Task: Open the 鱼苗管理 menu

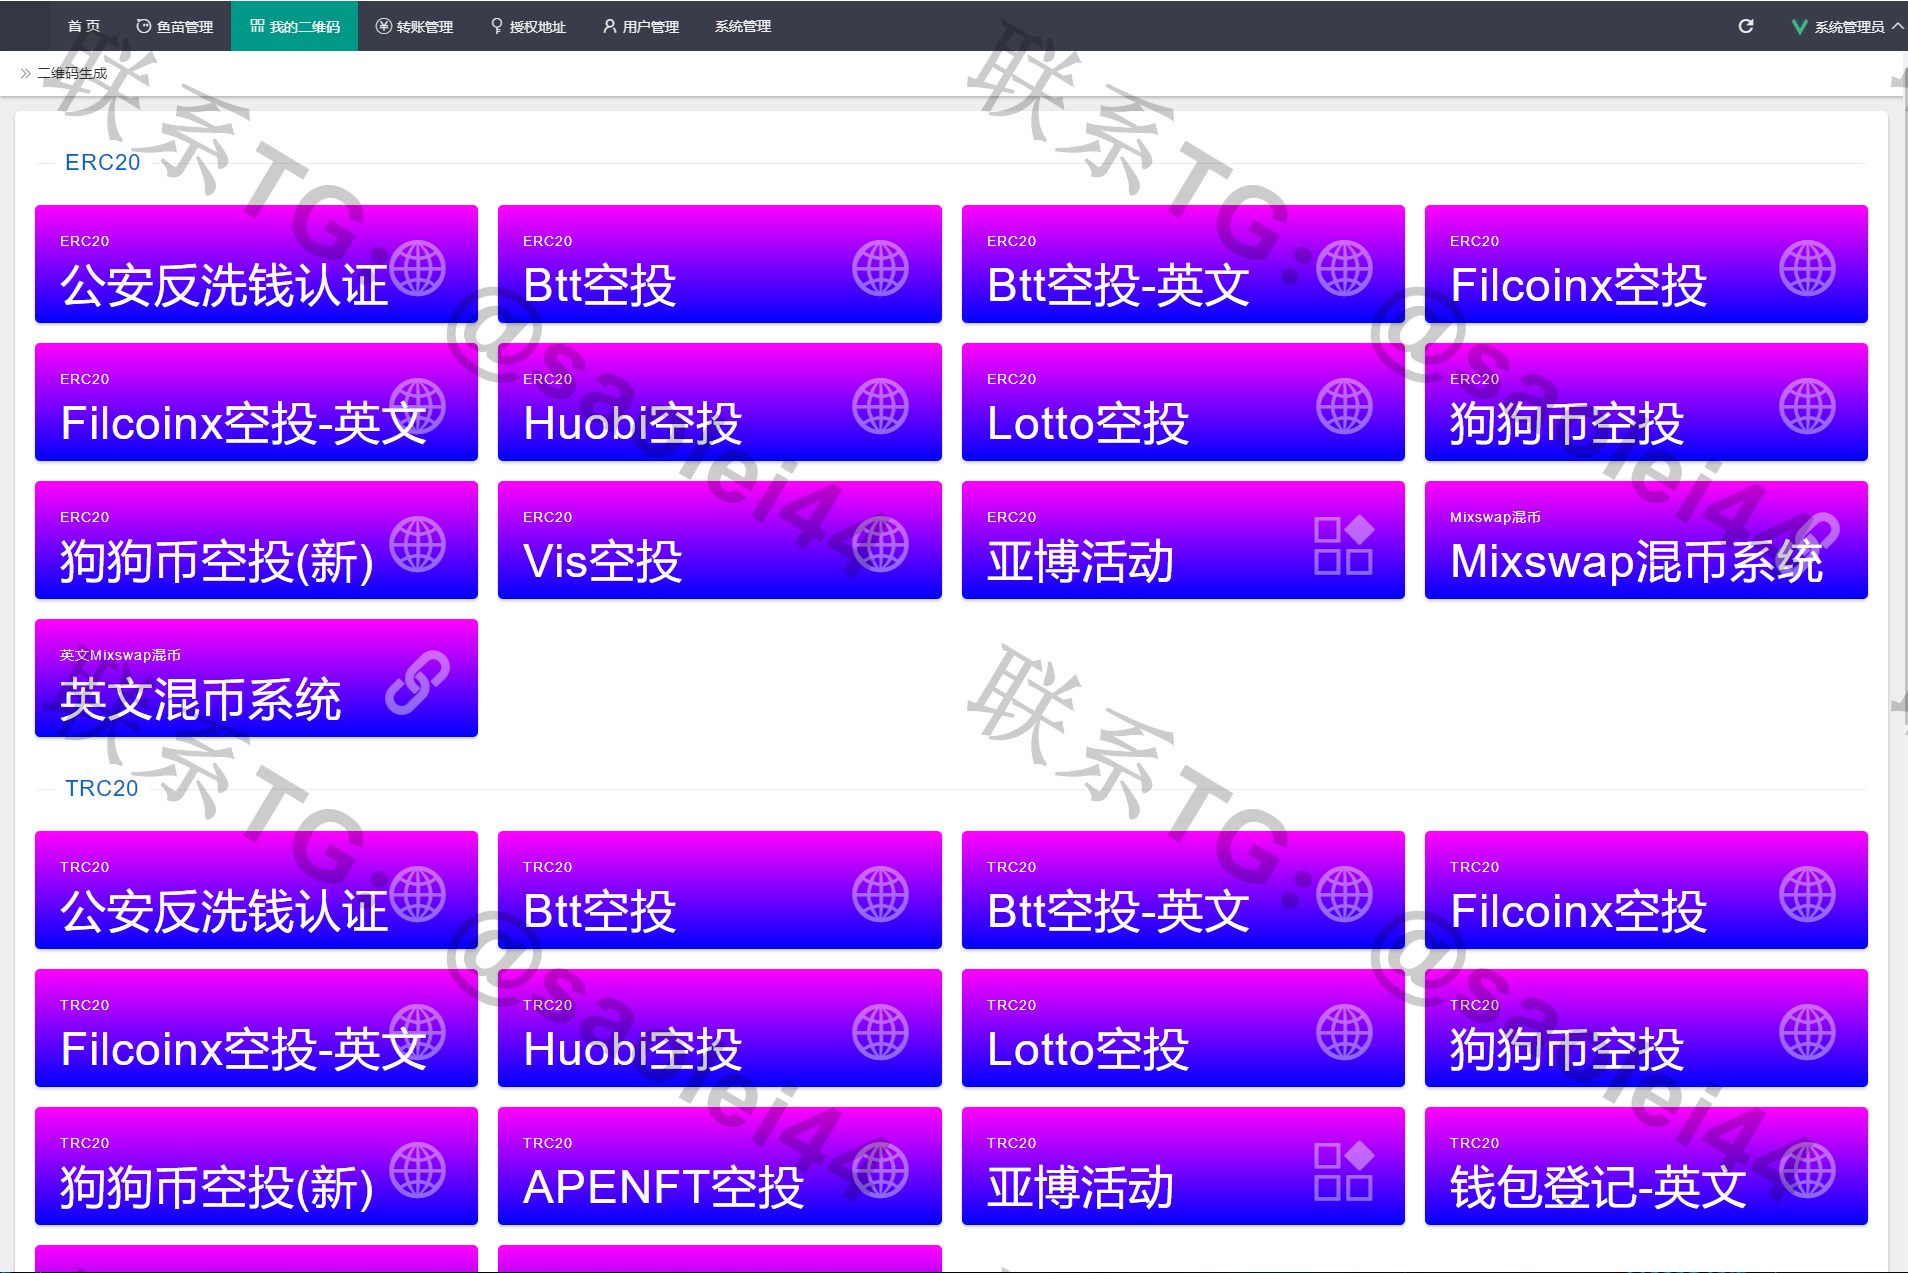Action: click(175, 26)
